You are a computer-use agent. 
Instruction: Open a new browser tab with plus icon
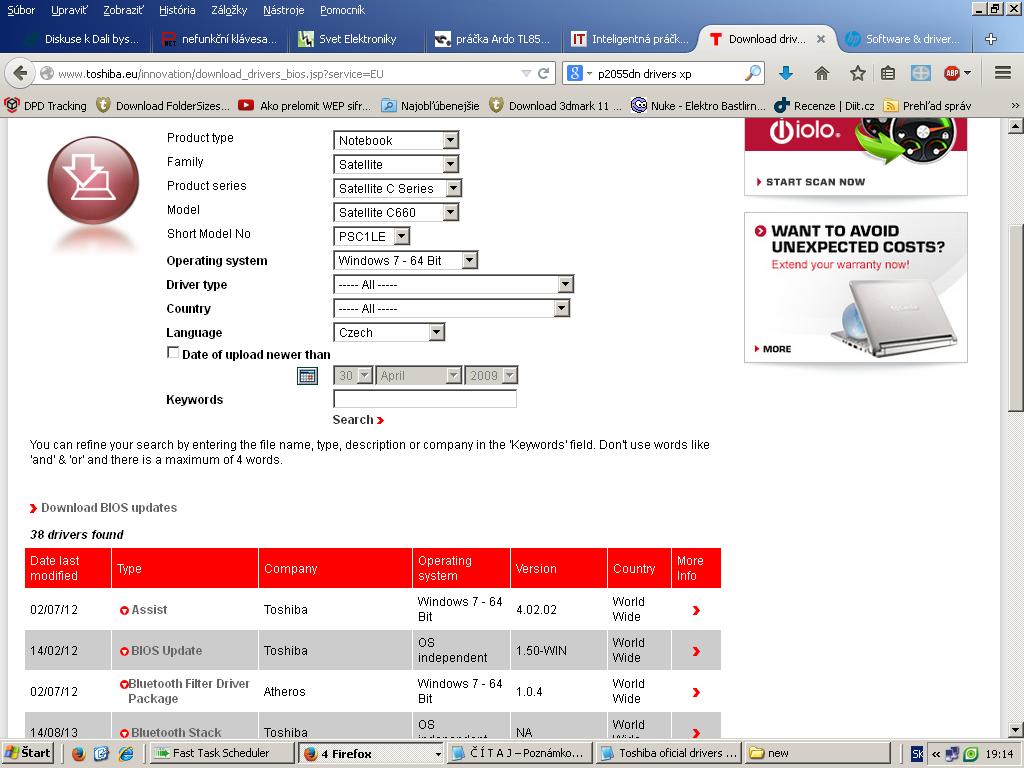pos(991,39)
